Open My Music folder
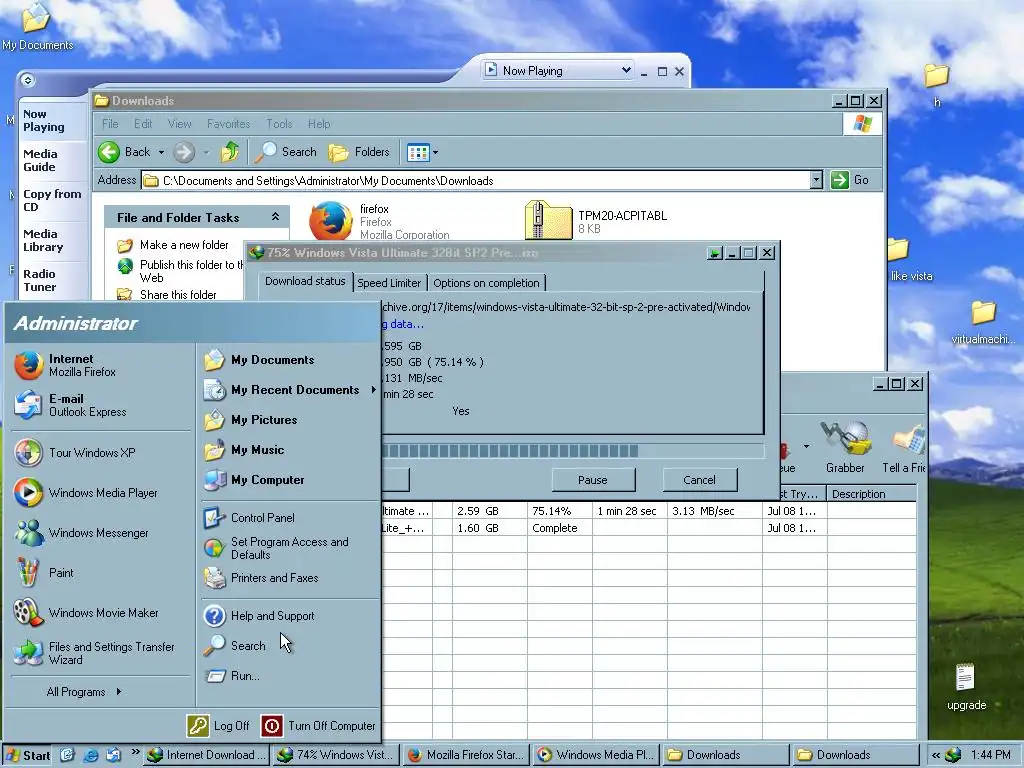This screenshot has width=1024, height=768. pos(244,450)
